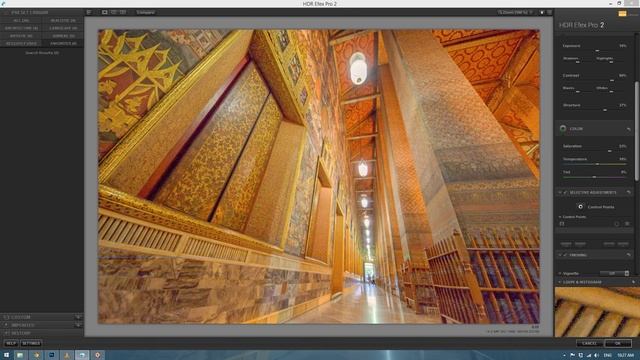The height and width of the screenshot is (360, 640).
Task: Toggle the control points show checkbox
Action: 562,224
